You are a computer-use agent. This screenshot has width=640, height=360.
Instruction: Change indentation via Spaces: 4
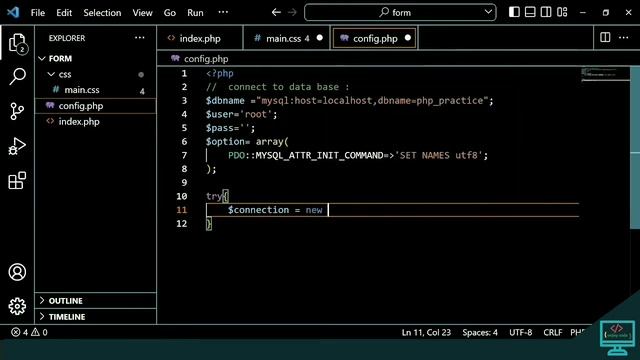480,332
